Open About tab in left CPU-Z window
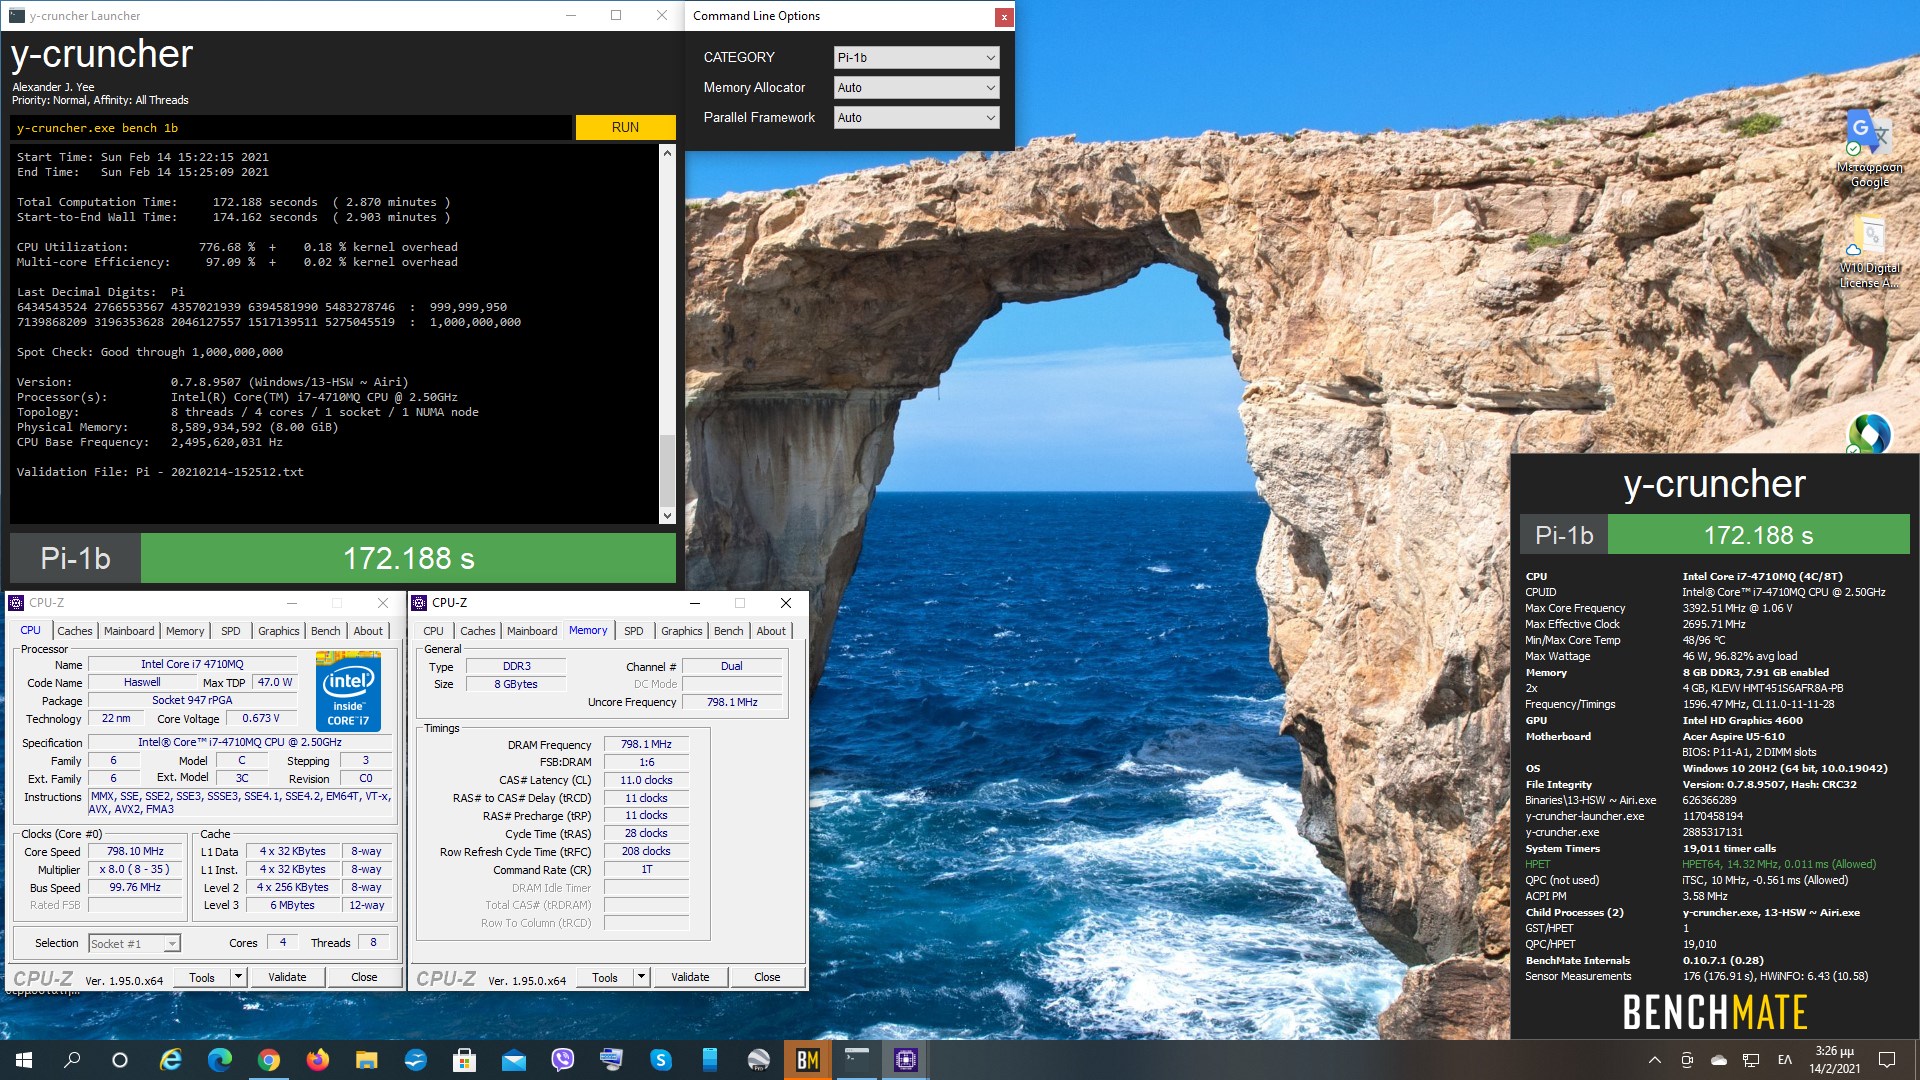 click(368, 631)
